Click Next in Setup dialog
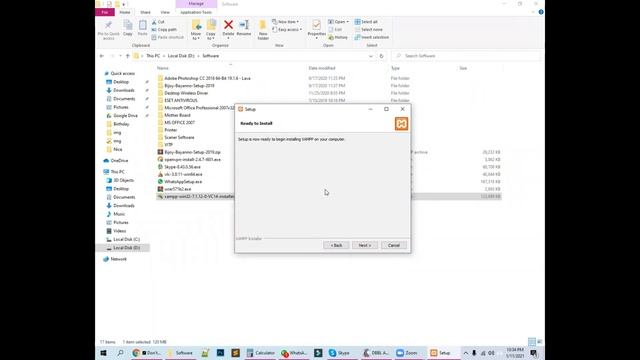 [x=365, y=245]
